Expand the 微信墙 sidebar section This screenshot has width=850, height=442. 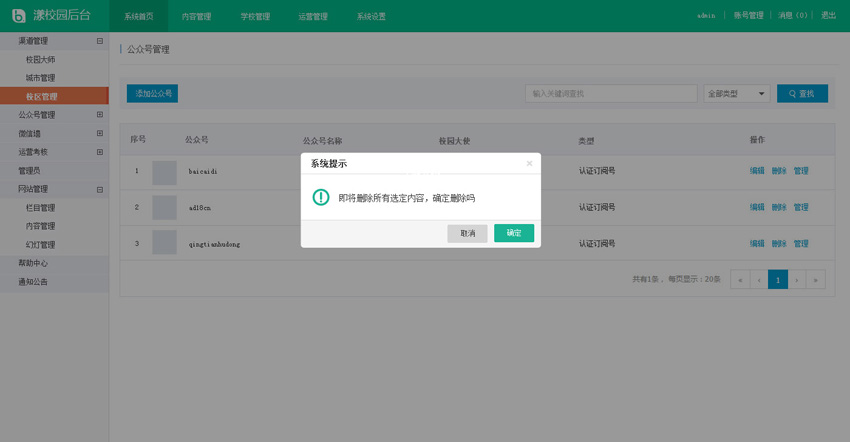click(99, 133)
